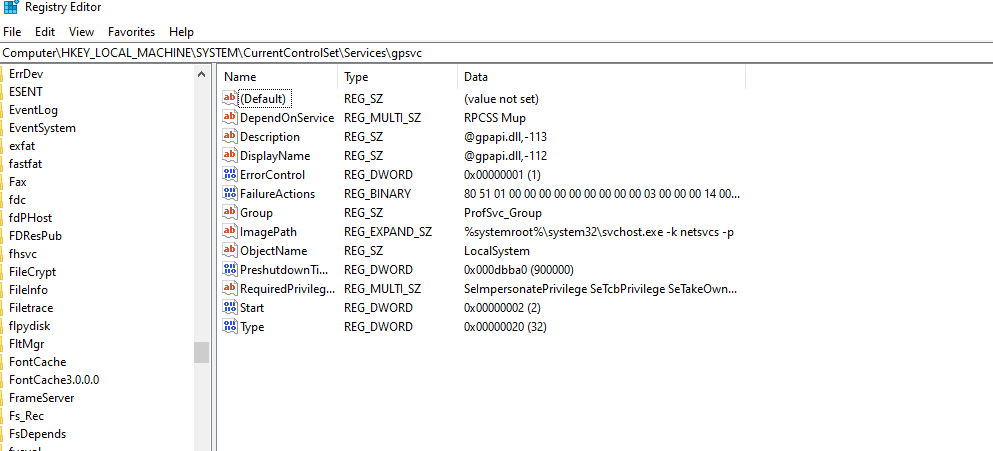Screen dimensions: 993x451
Task: Select the Start value name
Action: [x=252, y=308]
